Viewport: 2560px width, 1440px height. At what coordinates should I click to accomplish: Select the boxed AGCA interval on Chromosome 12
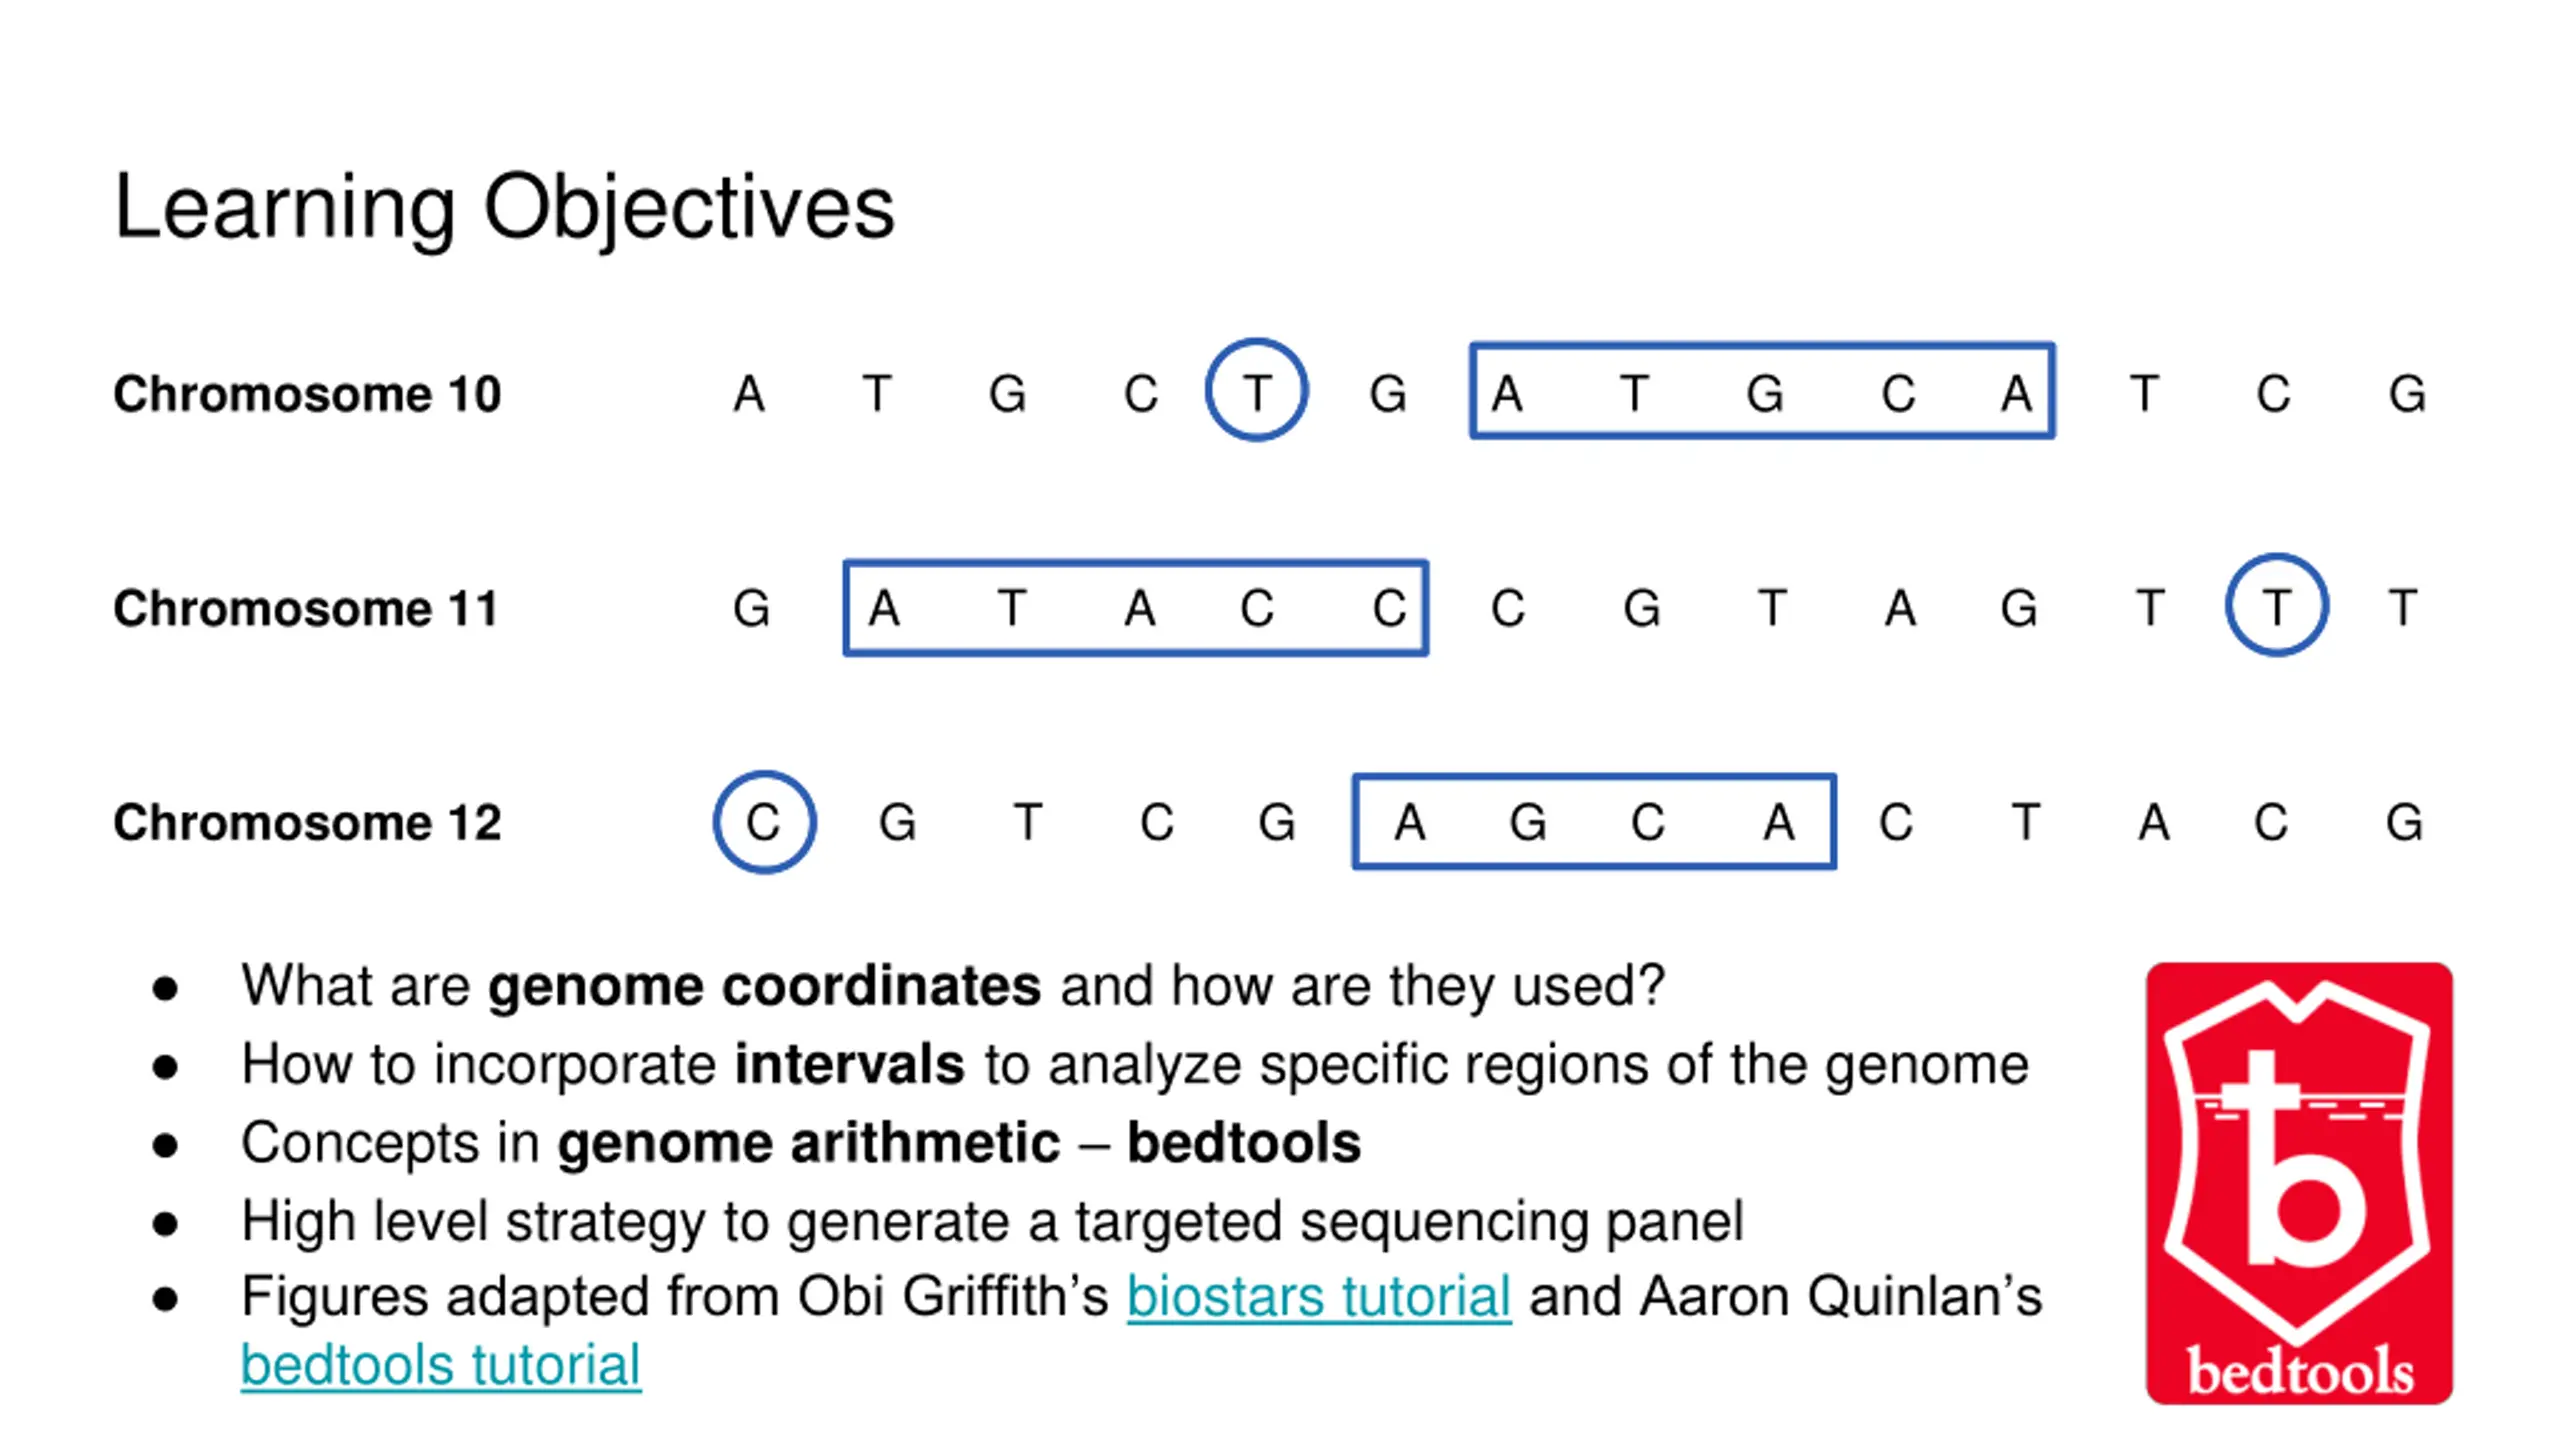[x=1594, y=822]
